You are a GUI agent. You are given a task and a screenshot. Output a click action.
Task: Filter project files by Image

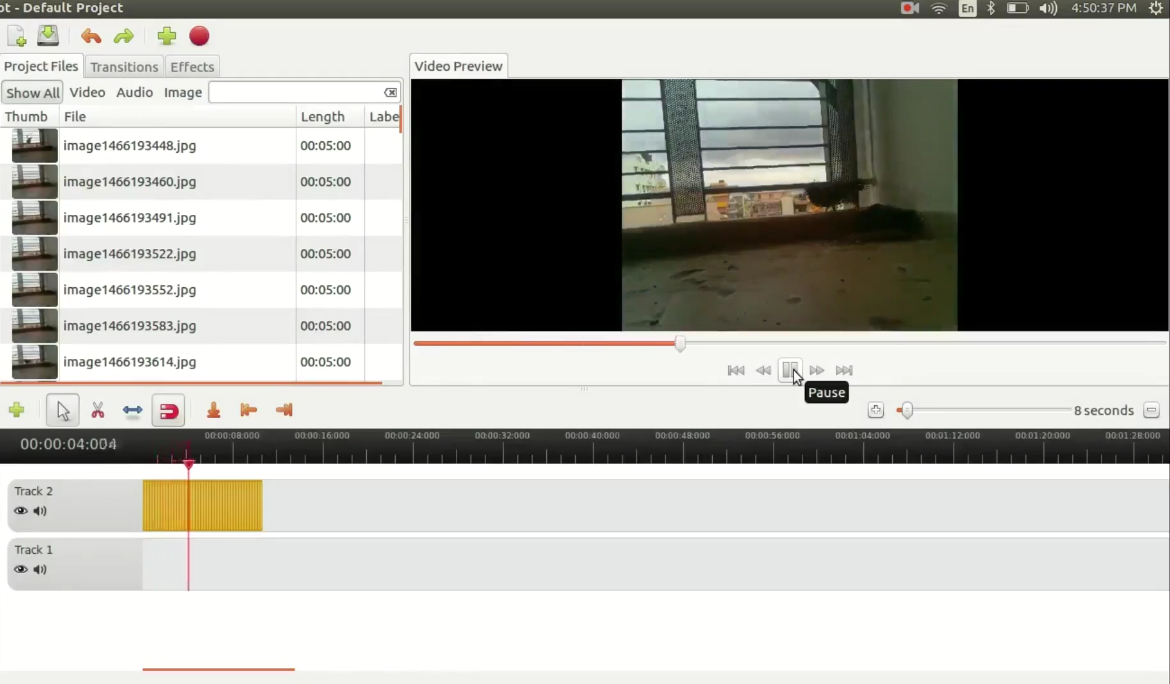point(183,92)
